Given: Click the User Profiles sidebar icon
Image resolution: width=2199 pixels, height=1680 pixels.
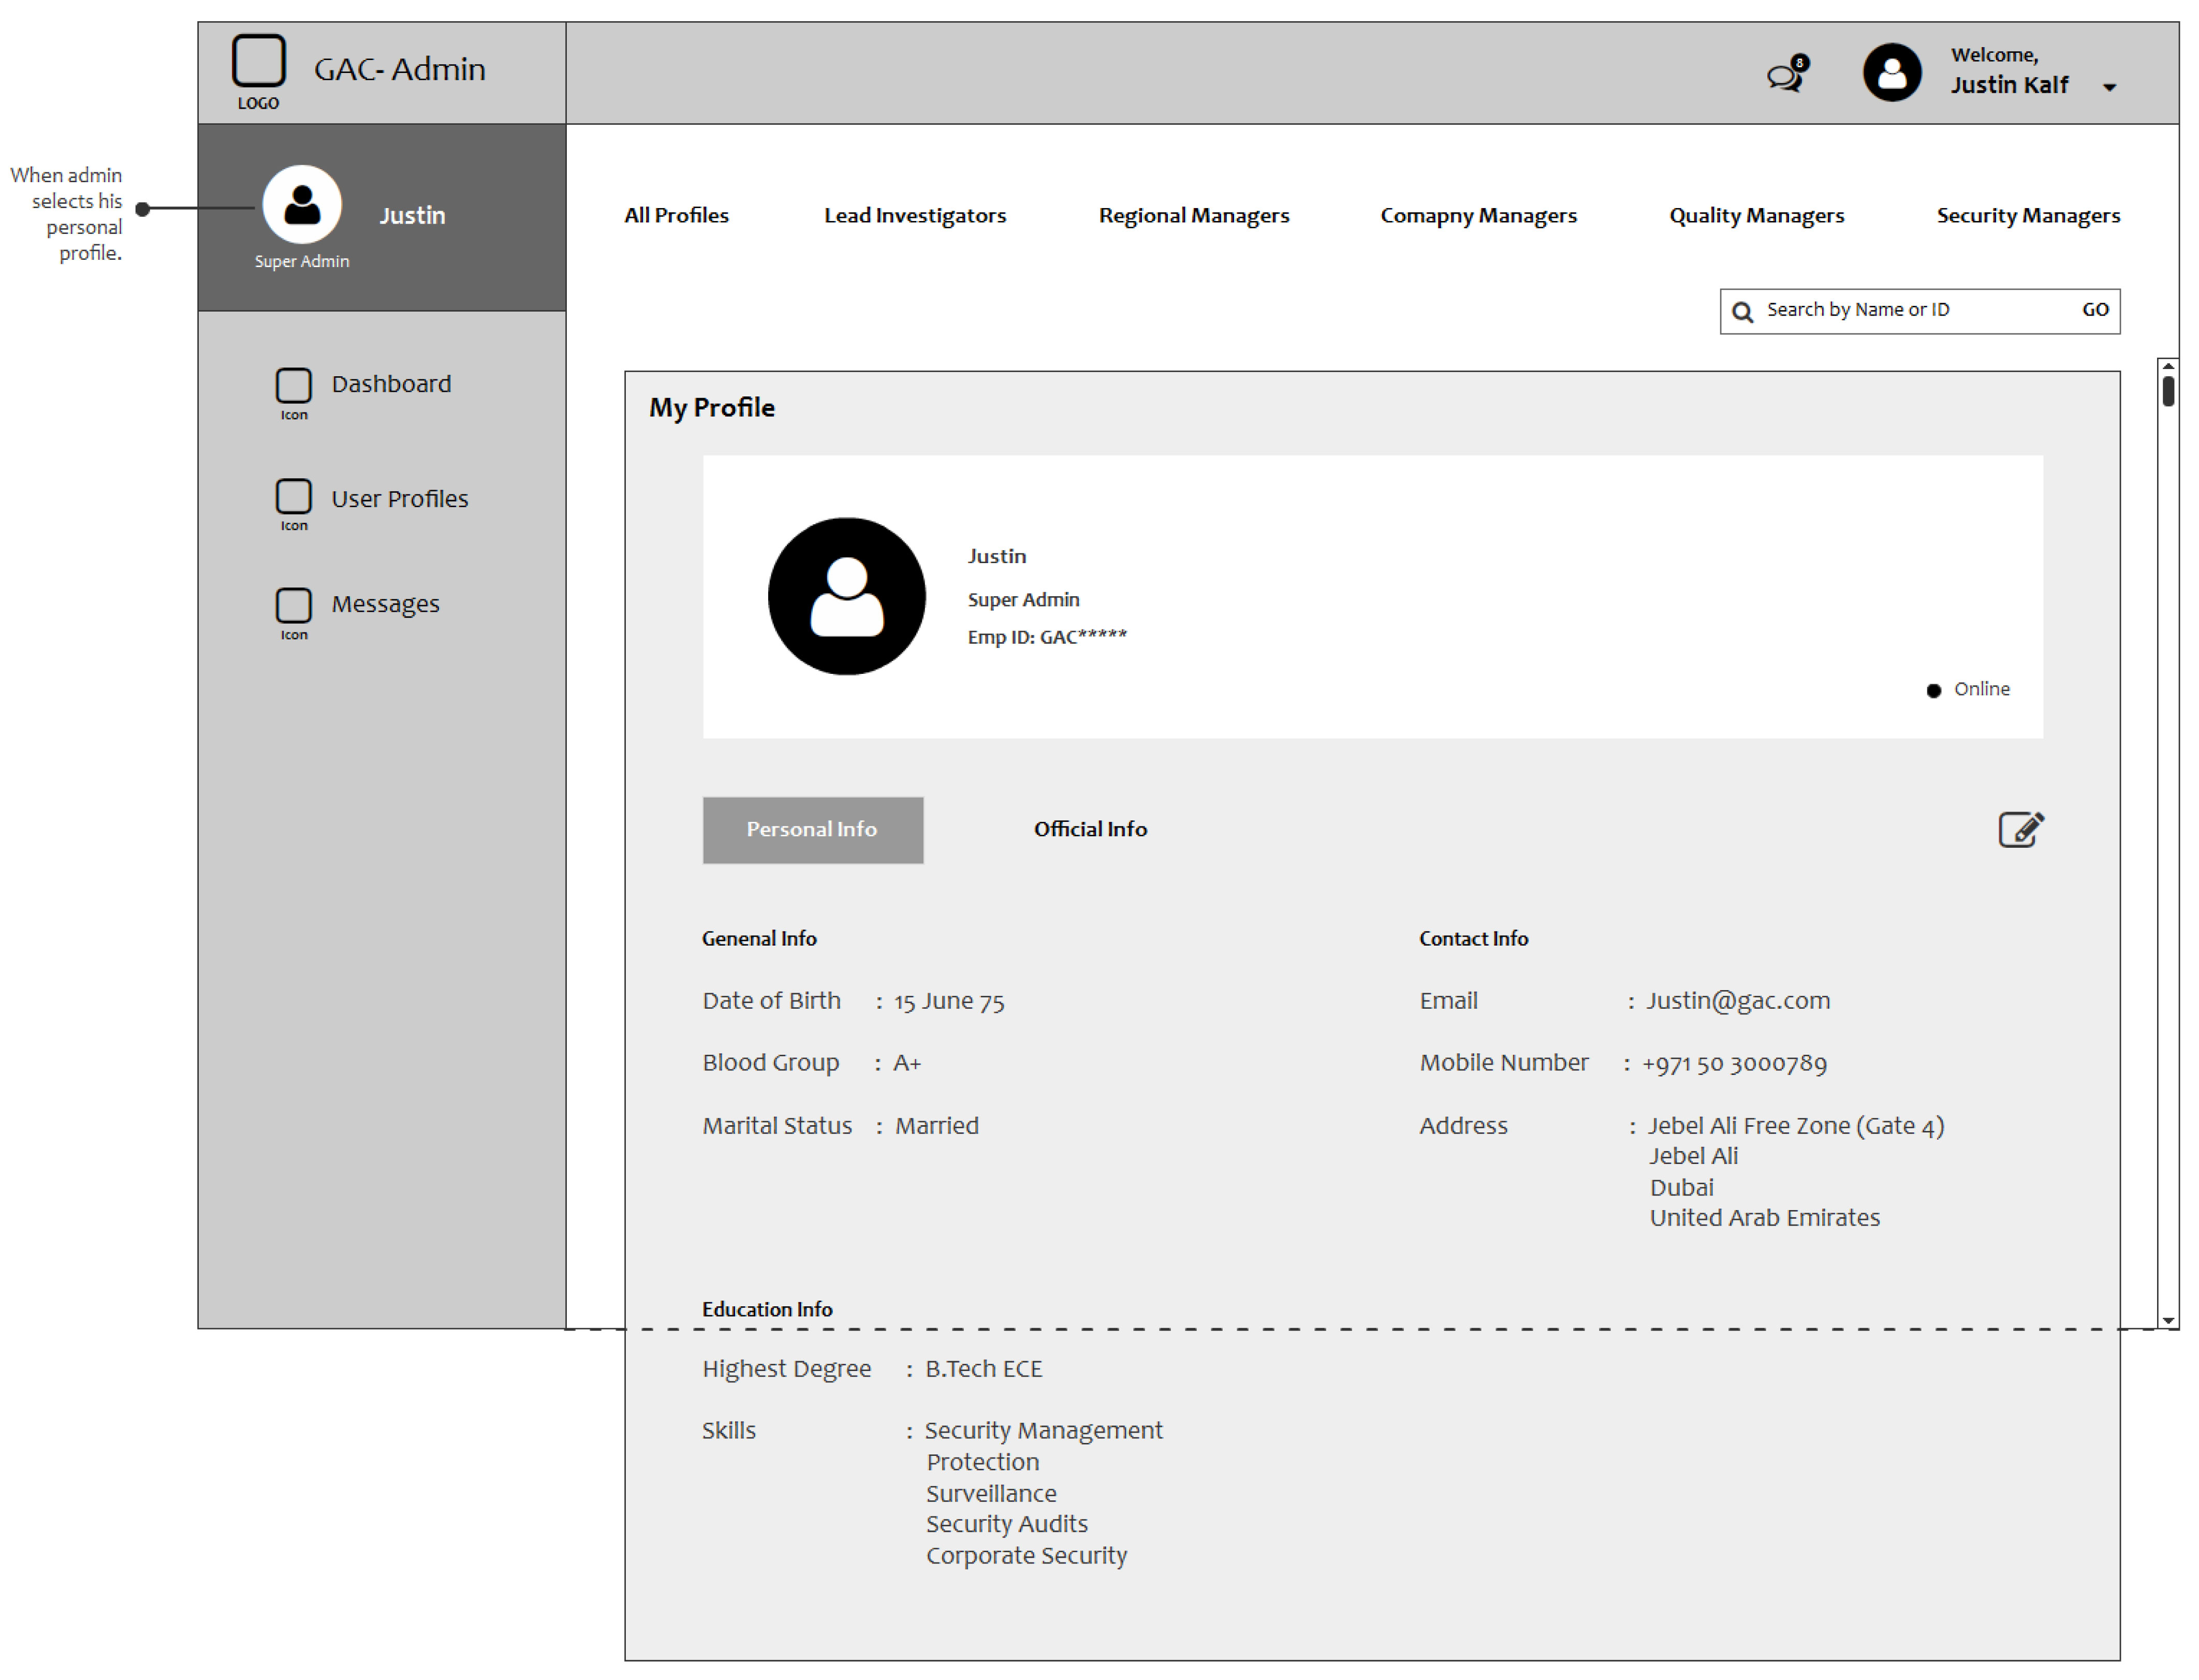Looking at the screenshot, I should click(293, 496).
